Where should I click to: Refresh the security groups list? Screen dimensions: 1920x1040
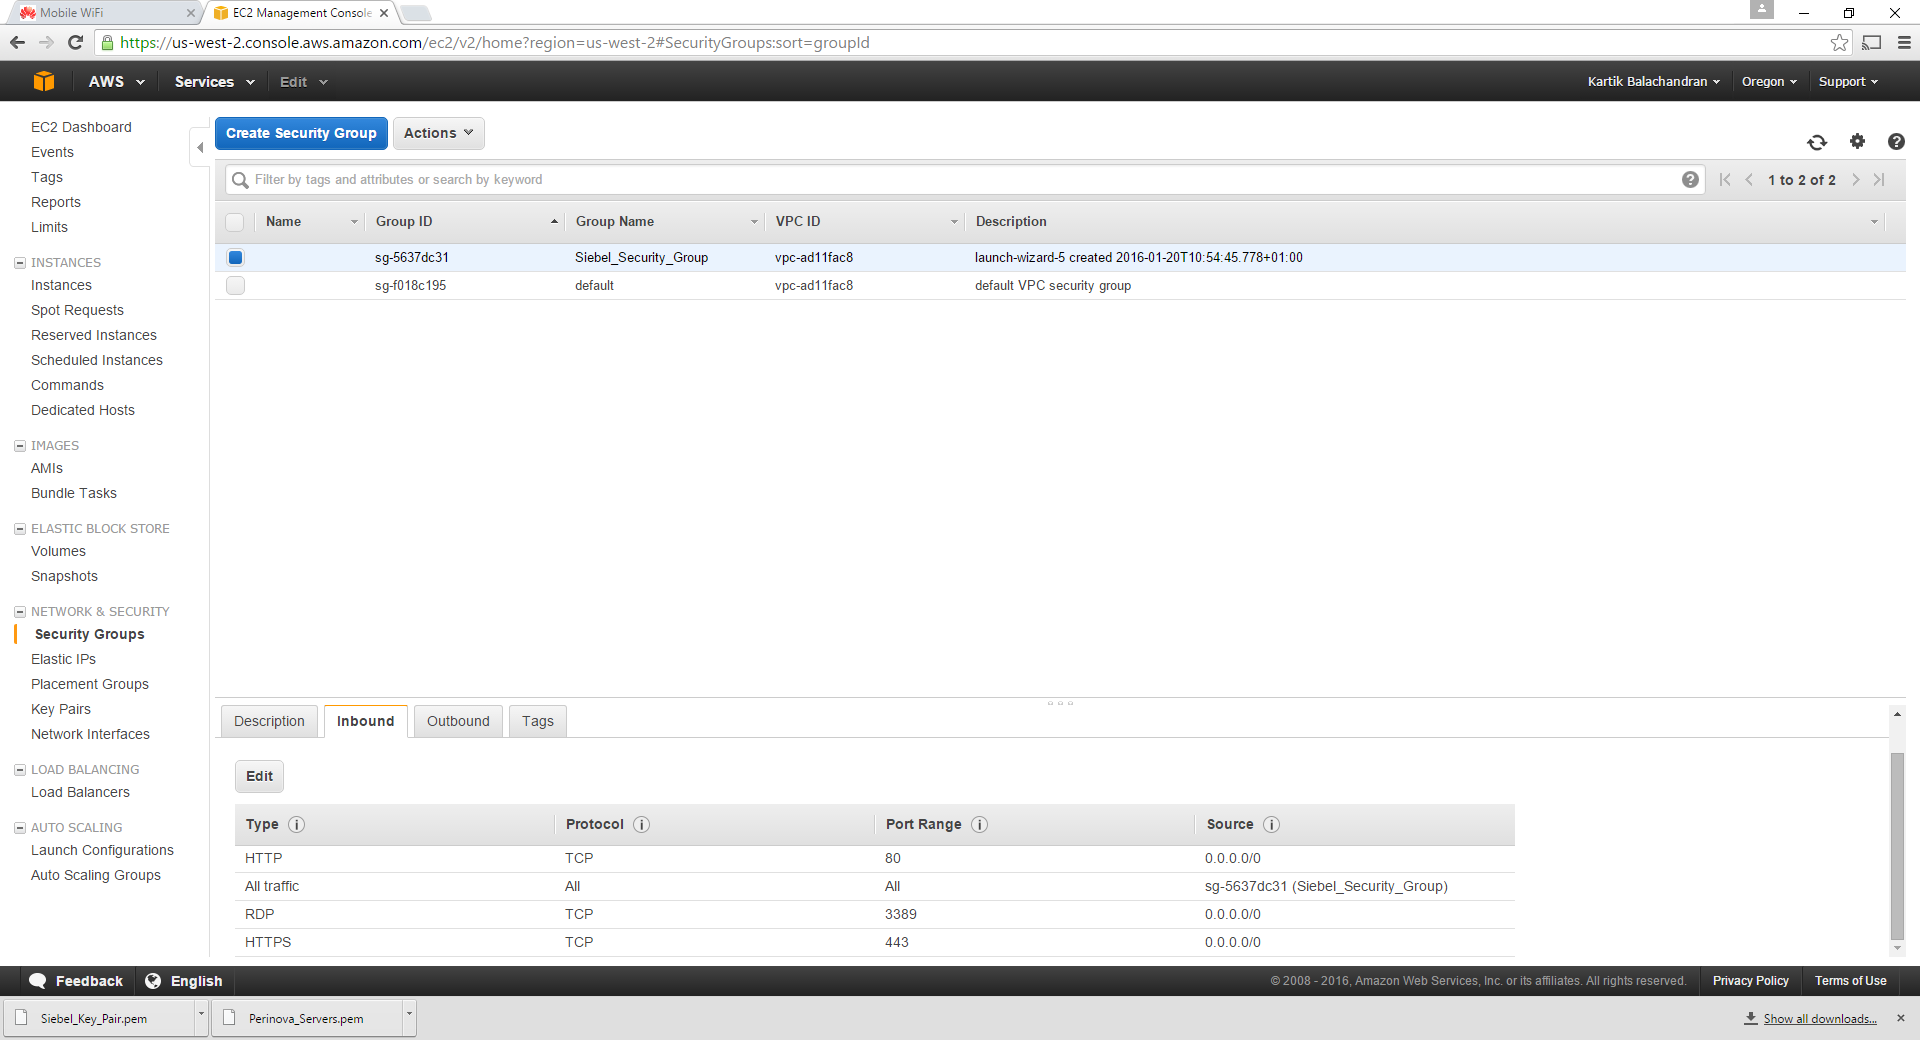(x=1817, y=142)
